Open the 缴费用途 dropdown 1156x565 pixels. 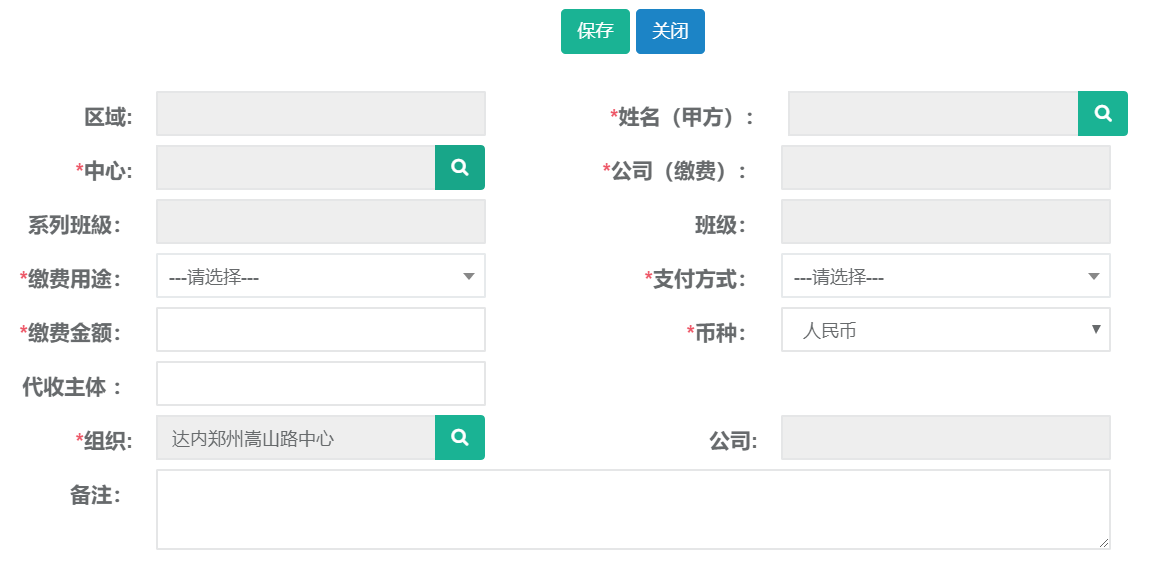(320, 276)
